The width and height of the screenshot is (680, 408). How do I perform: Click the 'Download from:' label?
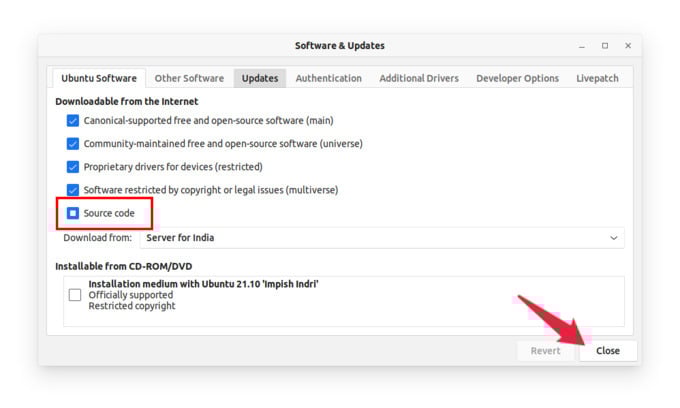[98, 238]
